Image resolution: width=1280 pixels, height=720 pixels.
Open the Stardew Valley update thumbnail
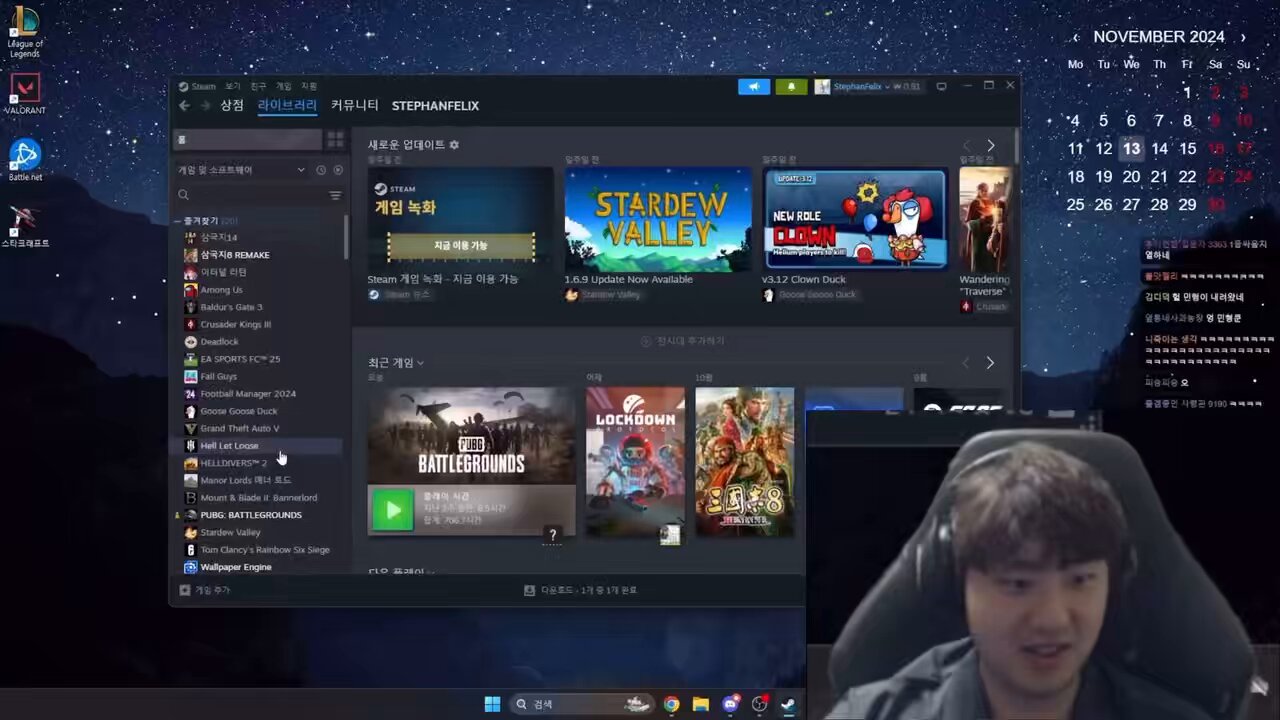[658, 220]
